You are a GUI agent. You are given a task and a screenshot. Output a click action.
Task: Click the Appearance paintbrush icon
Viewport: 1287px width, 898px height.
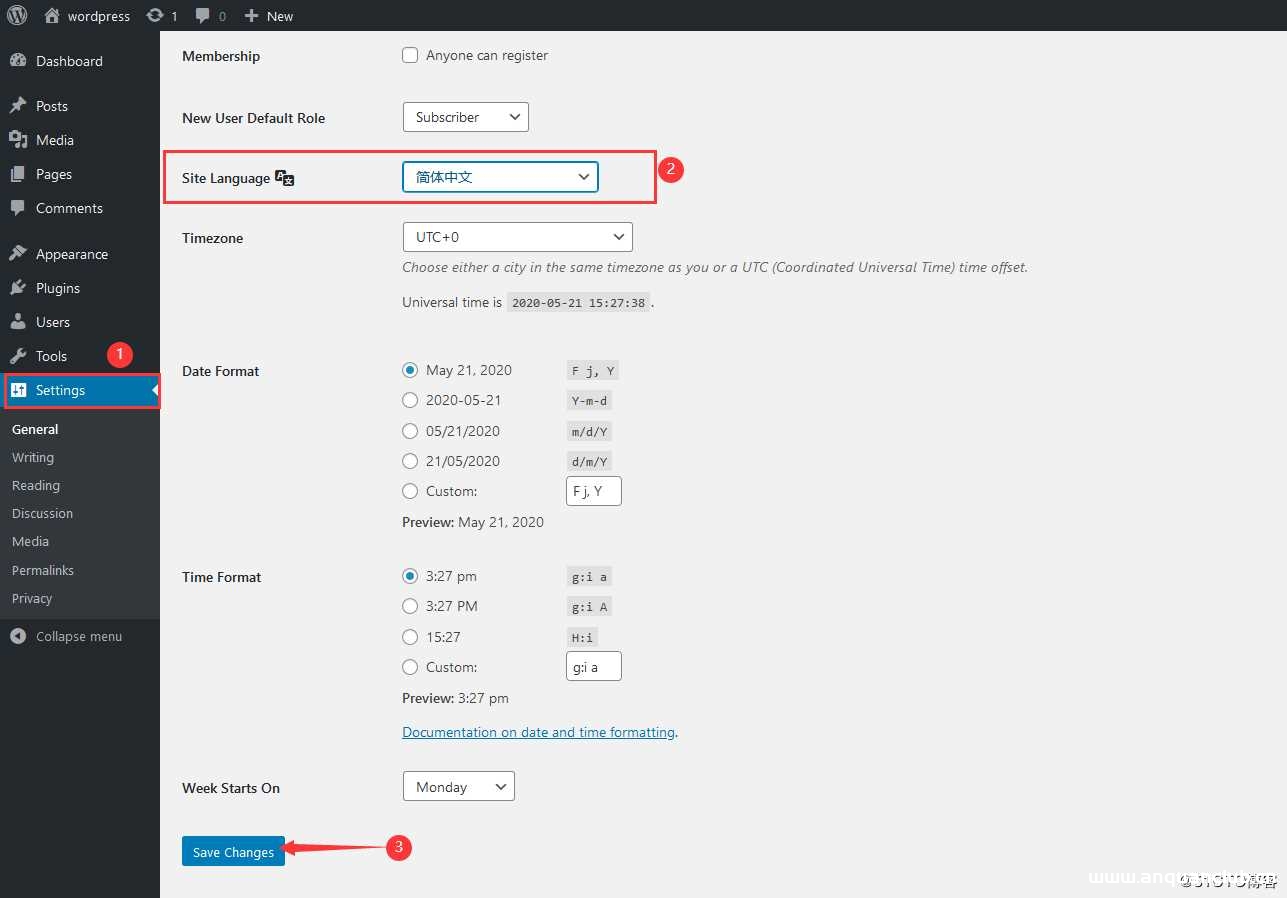pos(19,253)
